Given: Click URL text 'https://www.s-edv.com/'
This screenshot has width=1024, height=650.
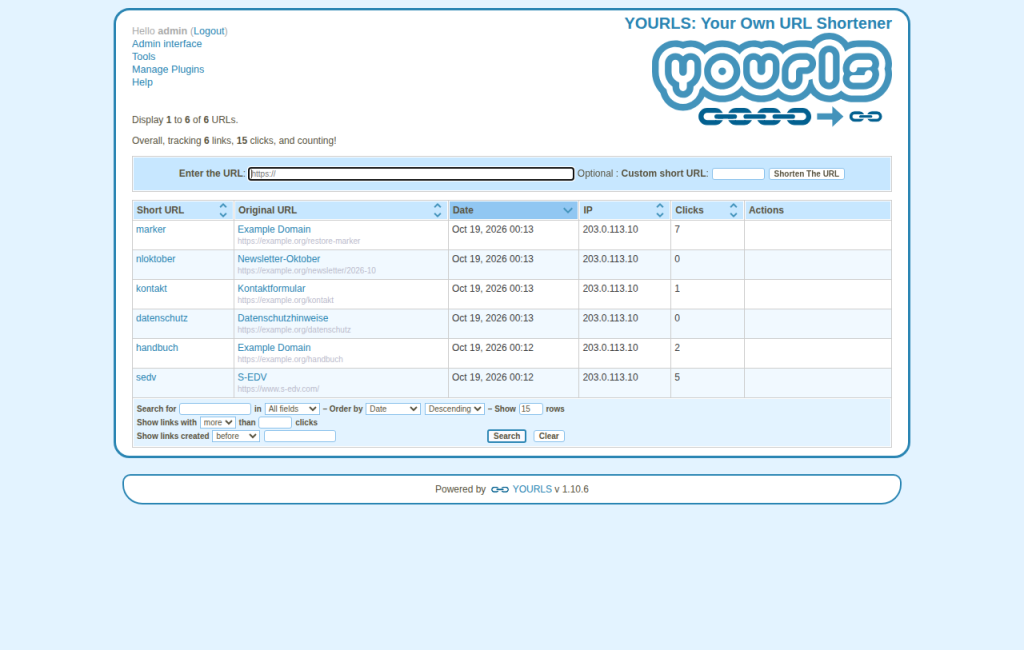Looking at the screenshot, I should tap(278, 389).
